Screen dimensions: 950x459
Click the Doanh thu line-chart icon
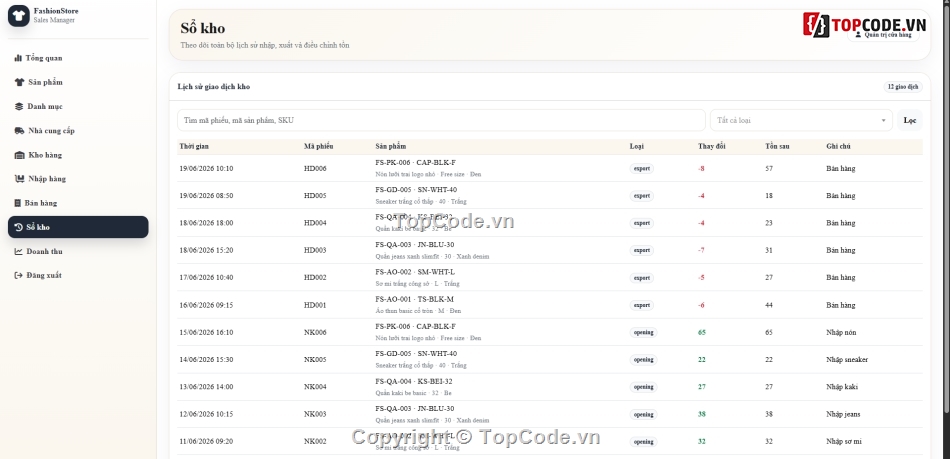(x=18, y=251)
